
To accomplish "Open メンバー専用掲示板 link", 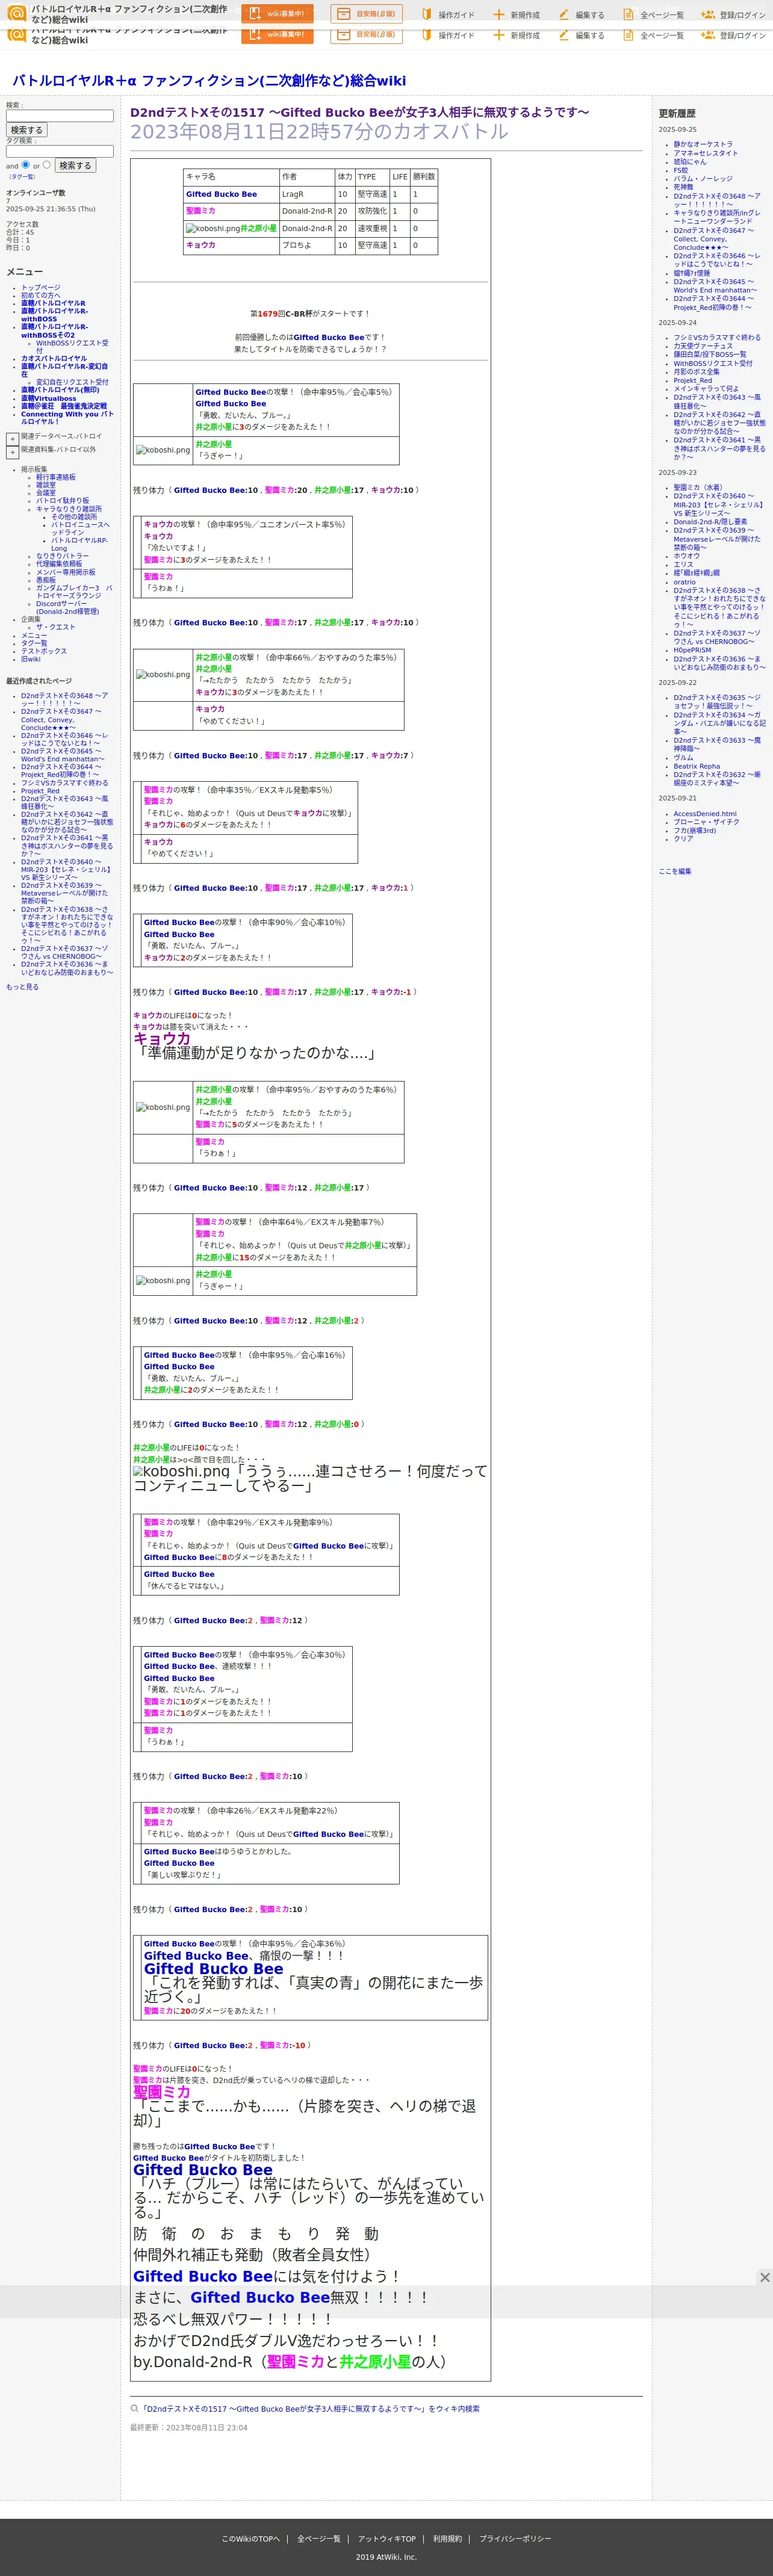I will click(66, 572).
